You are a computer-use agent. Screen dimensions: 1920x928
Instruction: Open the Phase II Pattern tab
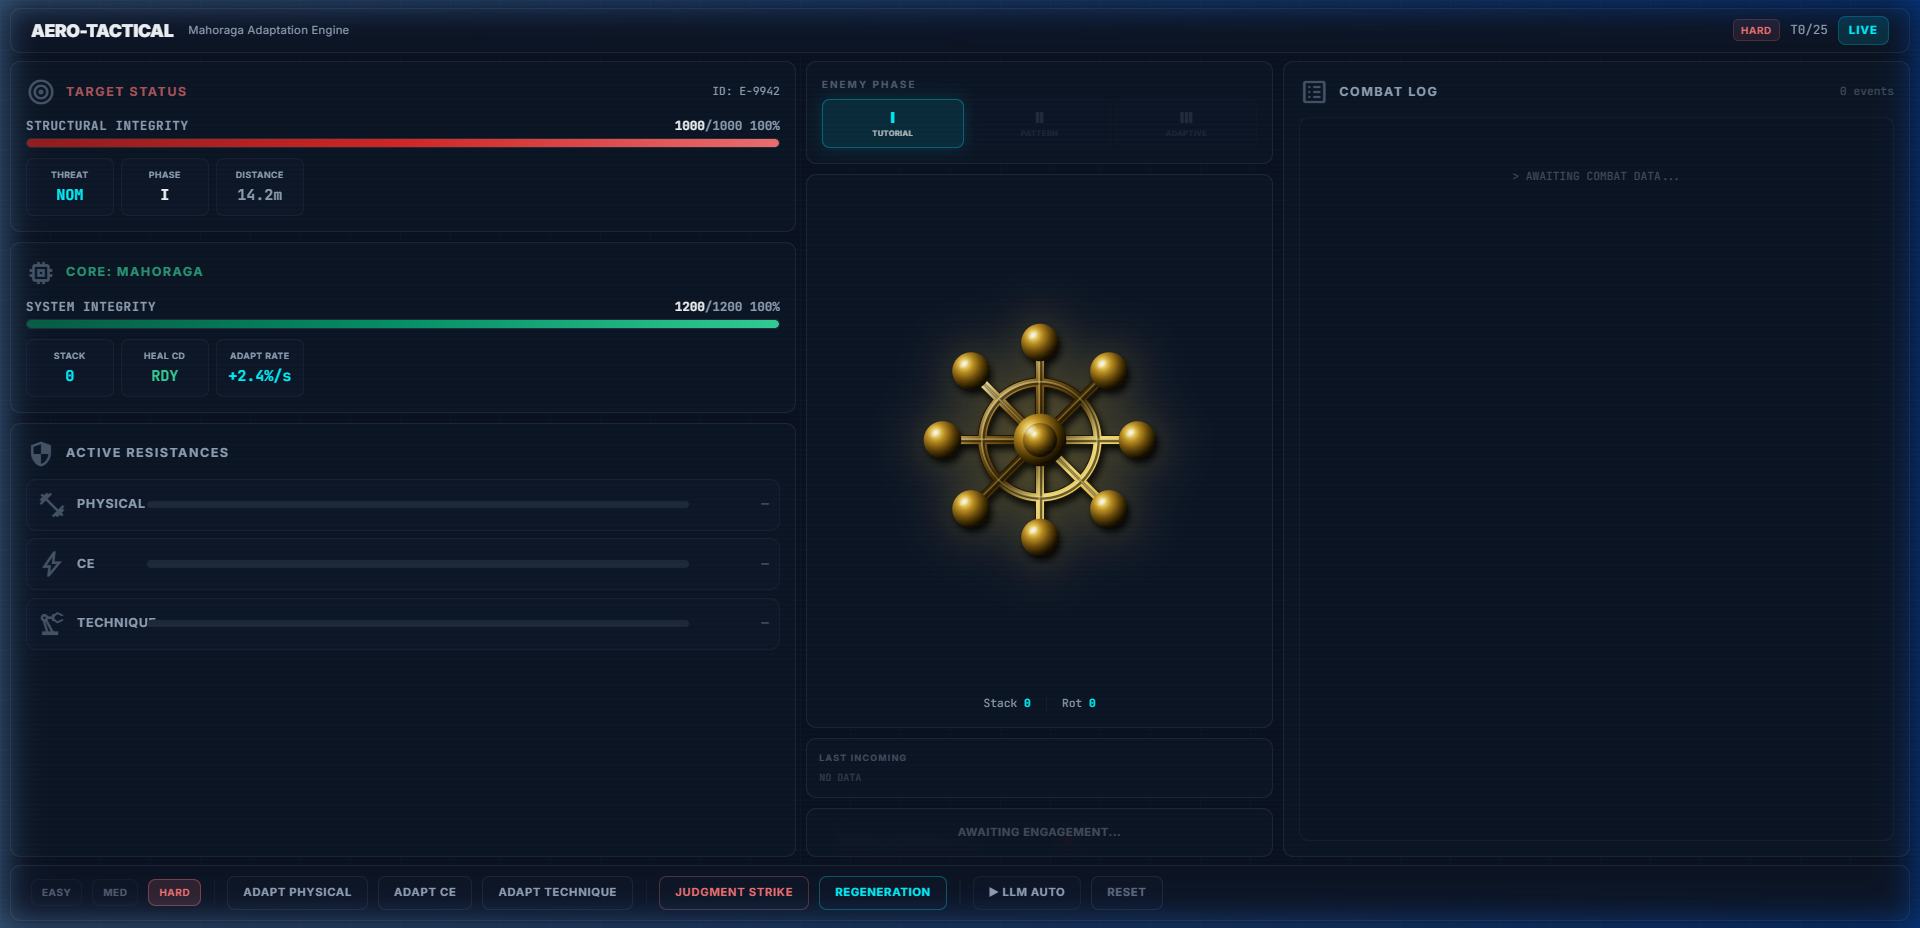(1039, 124)
